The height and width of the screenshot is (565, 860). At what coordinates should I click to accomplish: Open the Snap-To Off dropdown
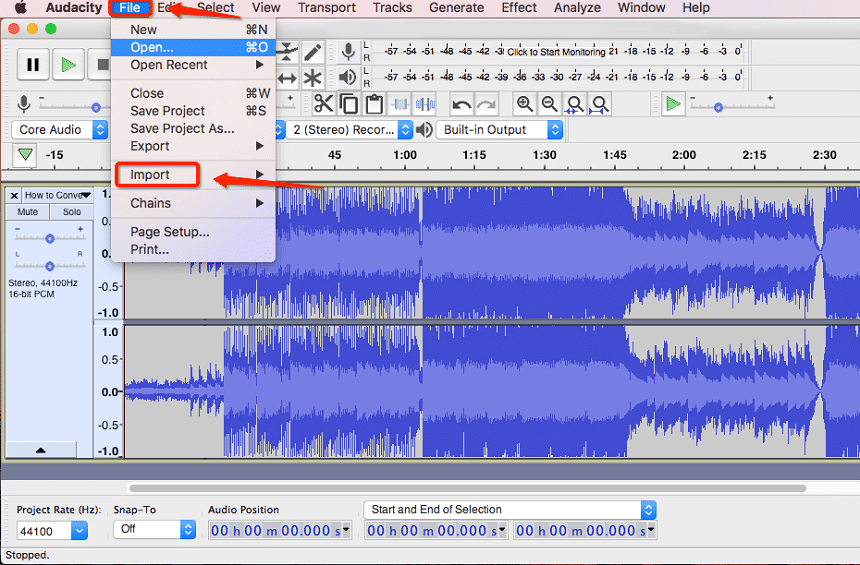(155, 529)
